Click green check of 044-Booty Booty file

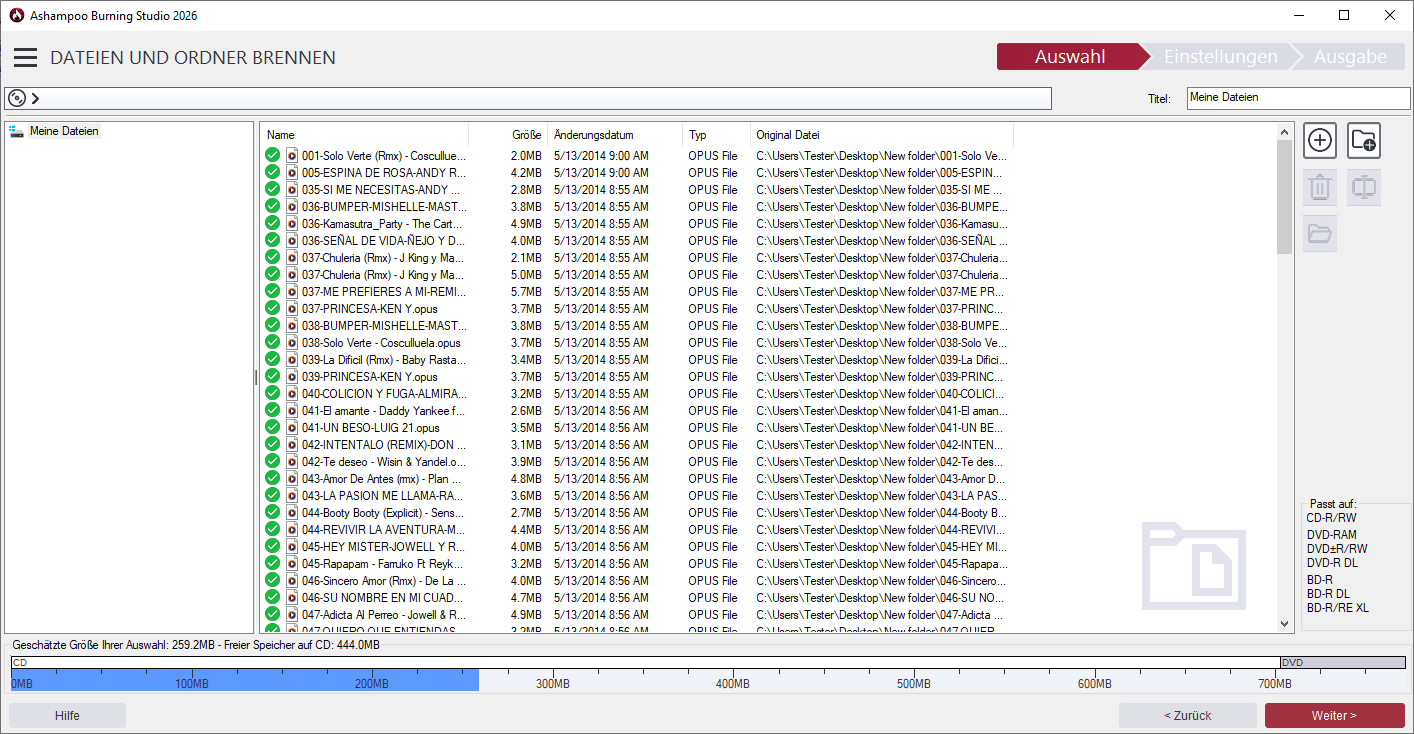[272, 513]
